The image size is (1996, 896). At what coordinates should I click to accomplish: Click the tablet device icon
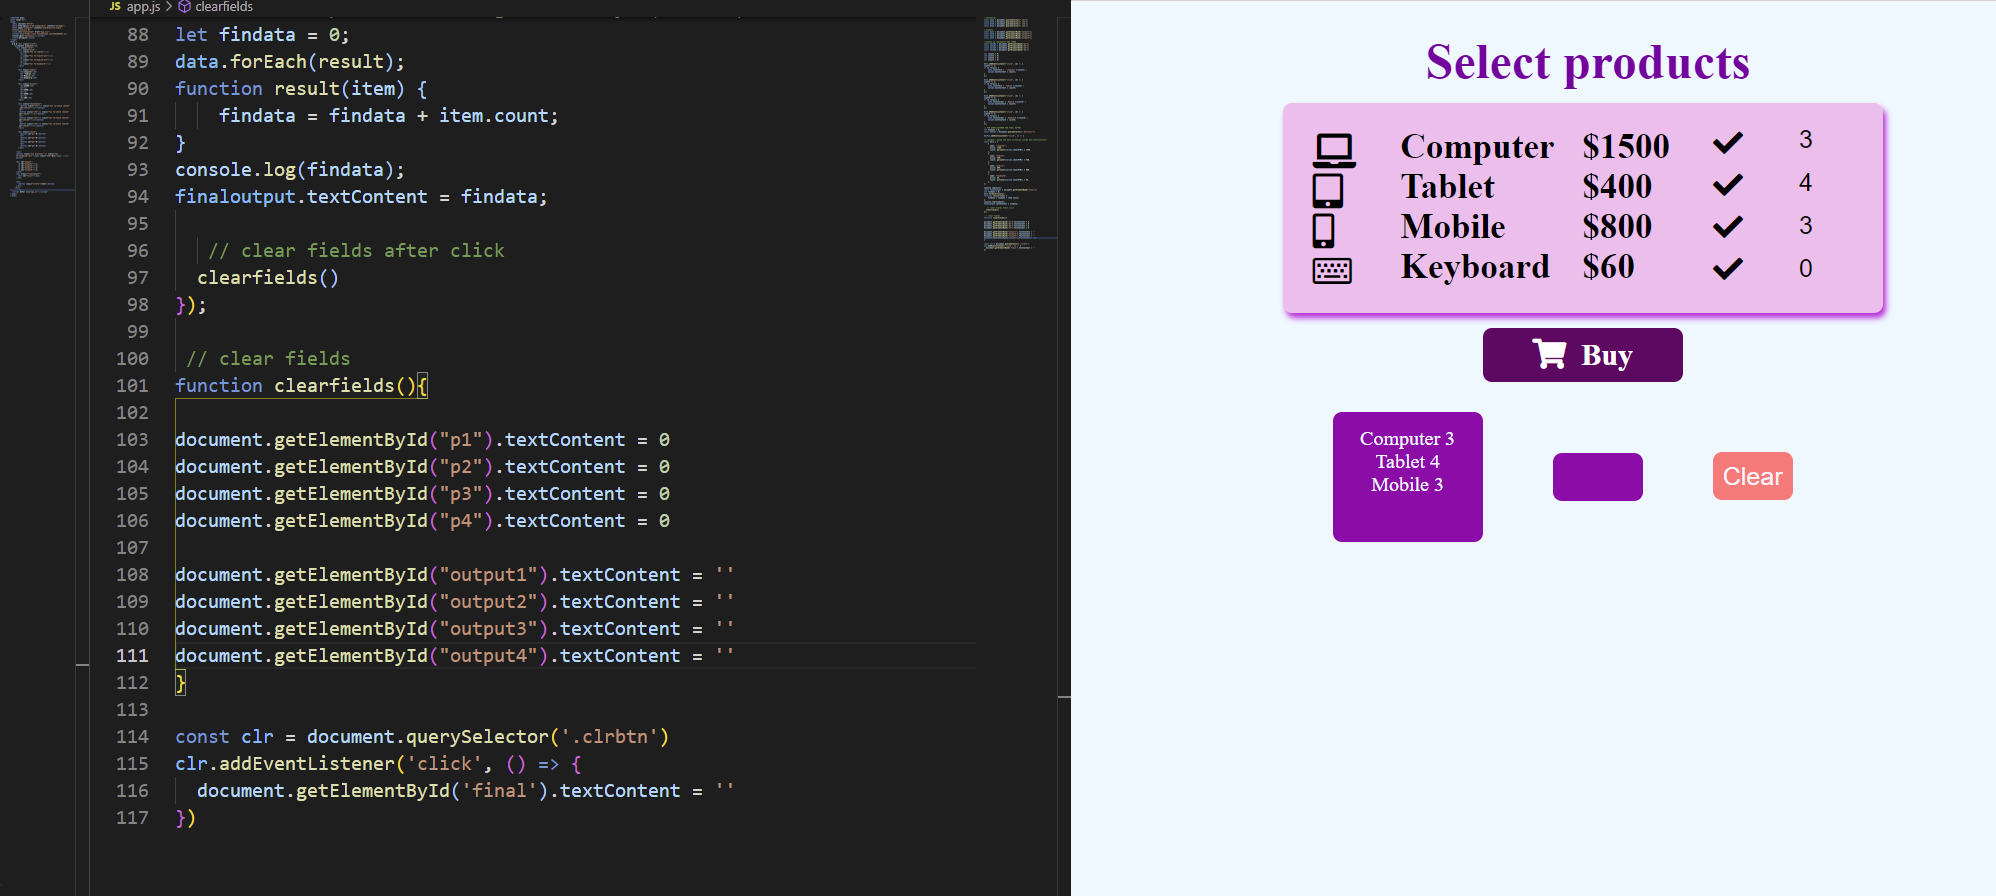click(x=1328, y=190)
